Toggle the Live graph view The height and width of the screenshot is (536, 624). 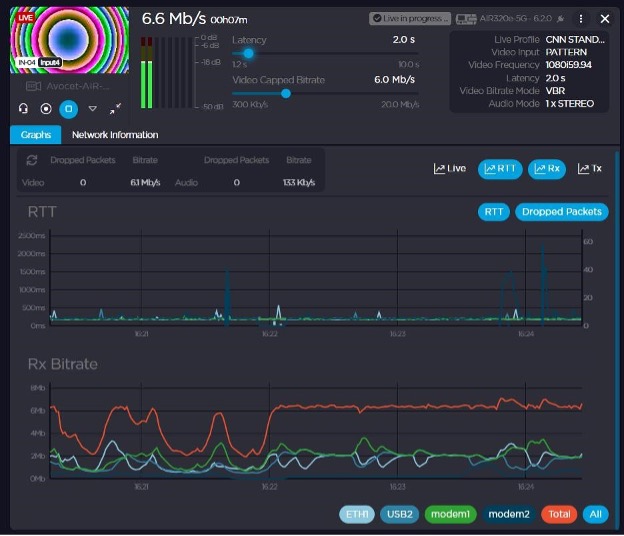tap(450, 169)
